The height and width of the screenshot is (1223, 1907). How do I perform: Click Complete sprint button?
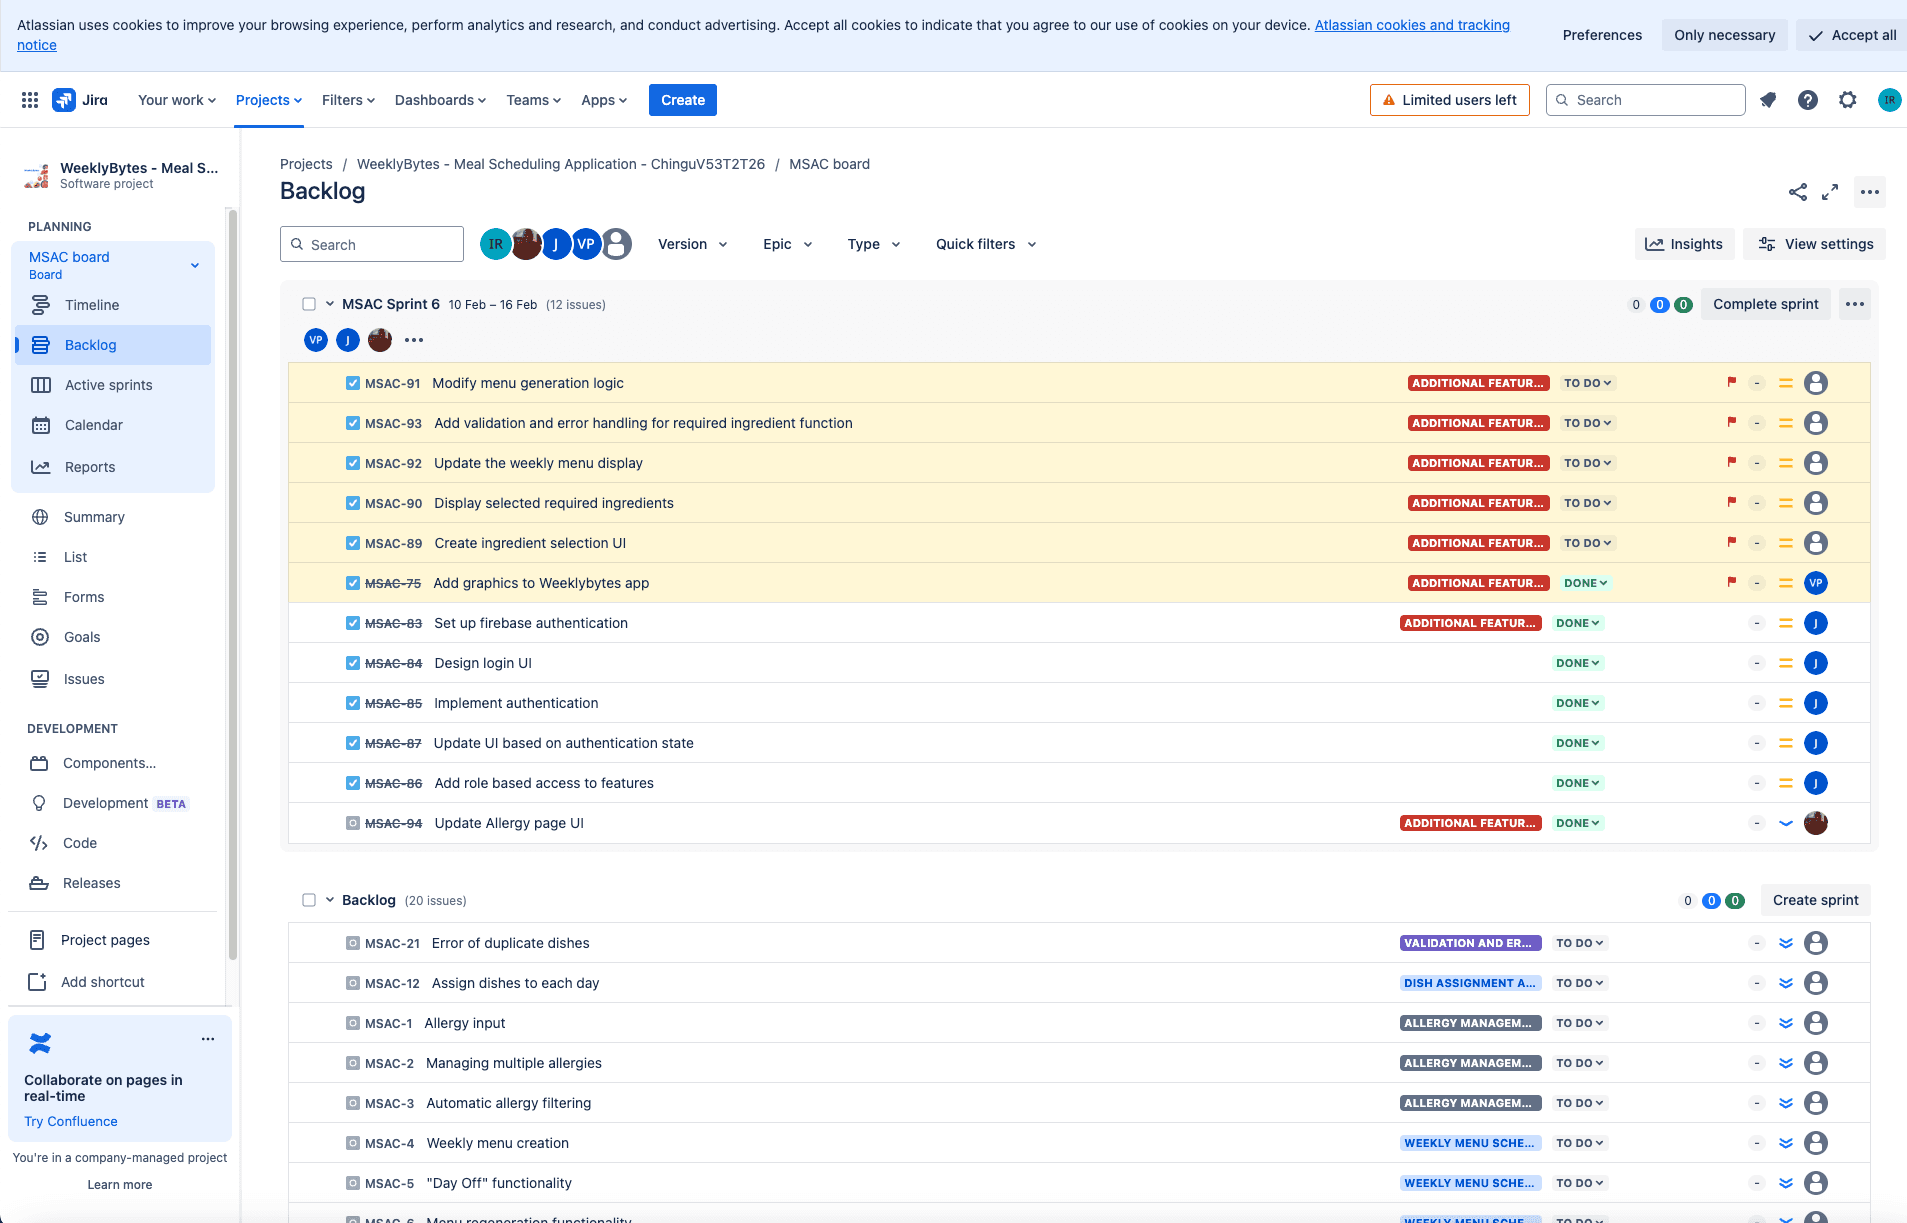[x=1766, y=304]
